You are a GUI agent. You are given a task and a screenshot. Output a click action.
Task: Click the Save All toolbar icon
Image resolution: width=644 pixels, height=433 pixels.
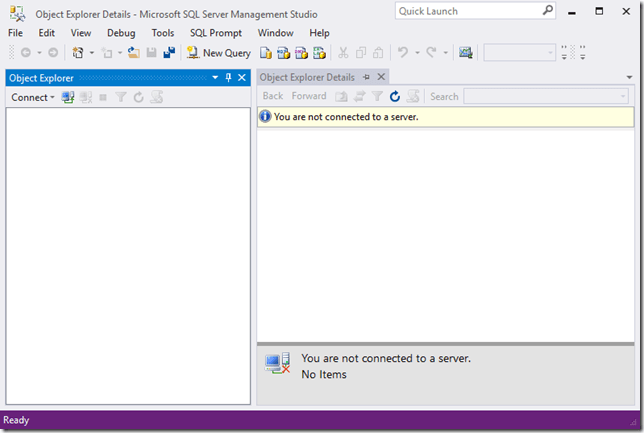point(168,53)
